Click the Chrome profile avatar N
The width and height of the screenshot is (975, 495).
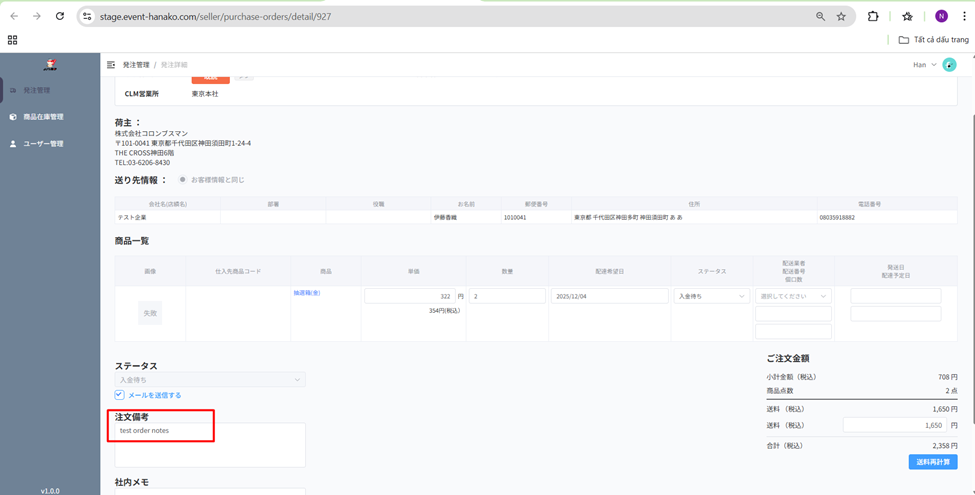tap(941, 16)
